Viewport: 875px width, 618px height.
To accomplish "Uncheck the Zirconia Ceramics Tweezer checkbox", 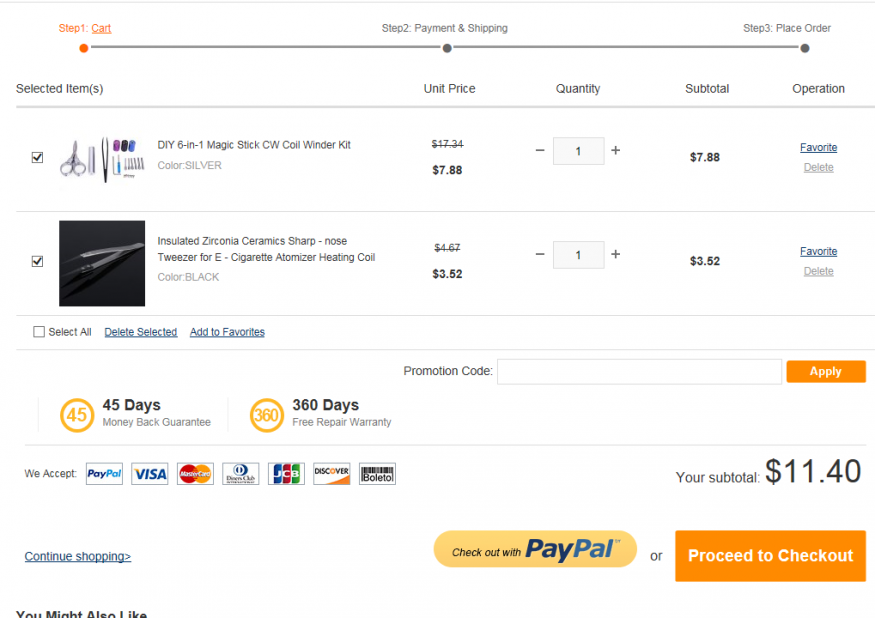I will [x=38, y=261].
